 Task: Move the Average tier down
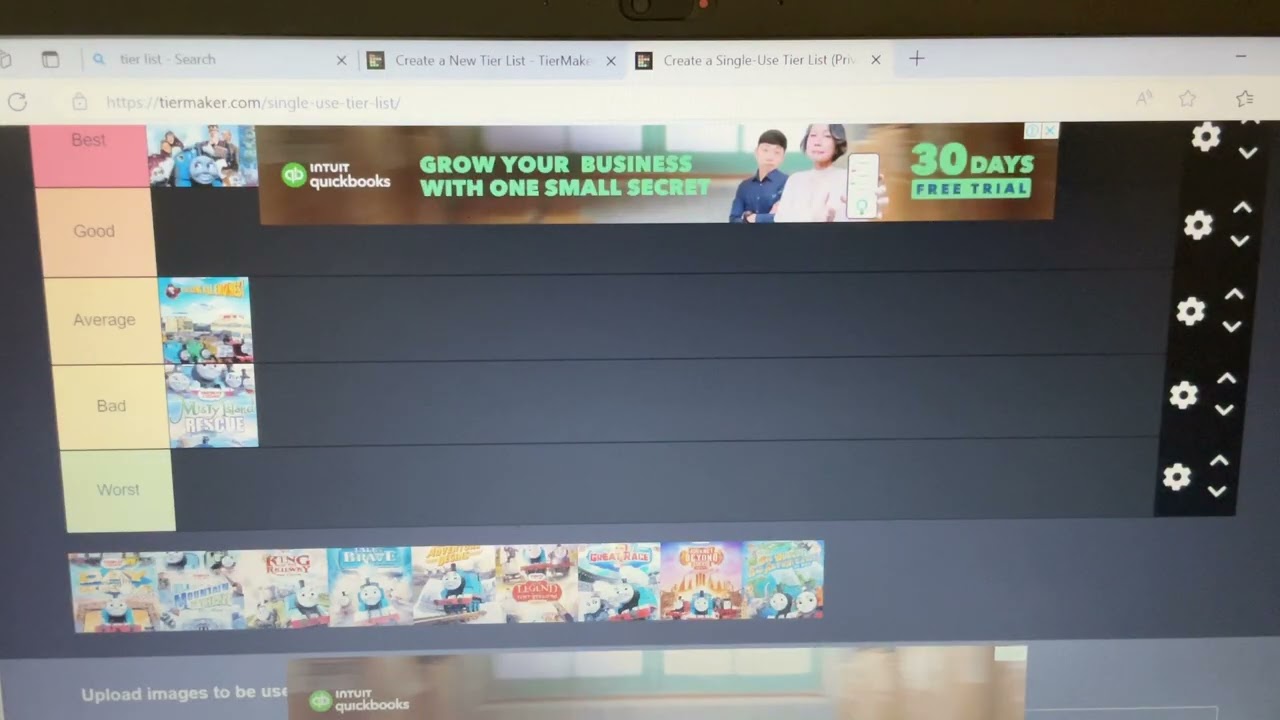(x=1232, y=327)
